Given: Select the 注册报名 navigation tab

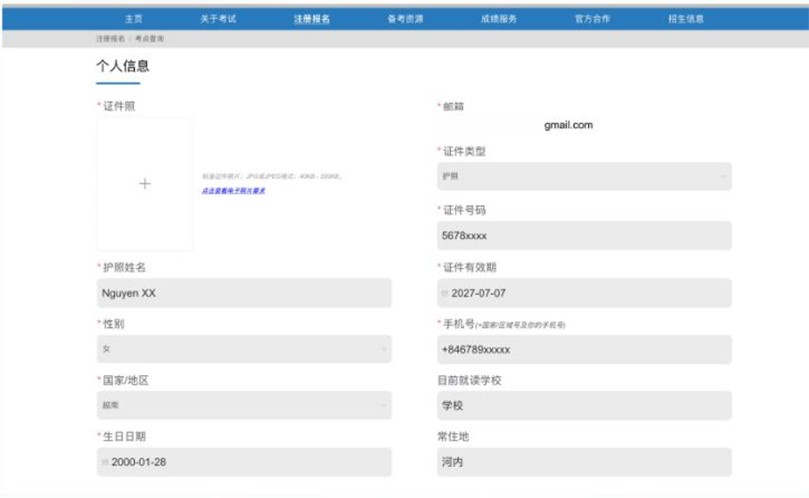Looking at the screenshot, I should click(311, 19).
